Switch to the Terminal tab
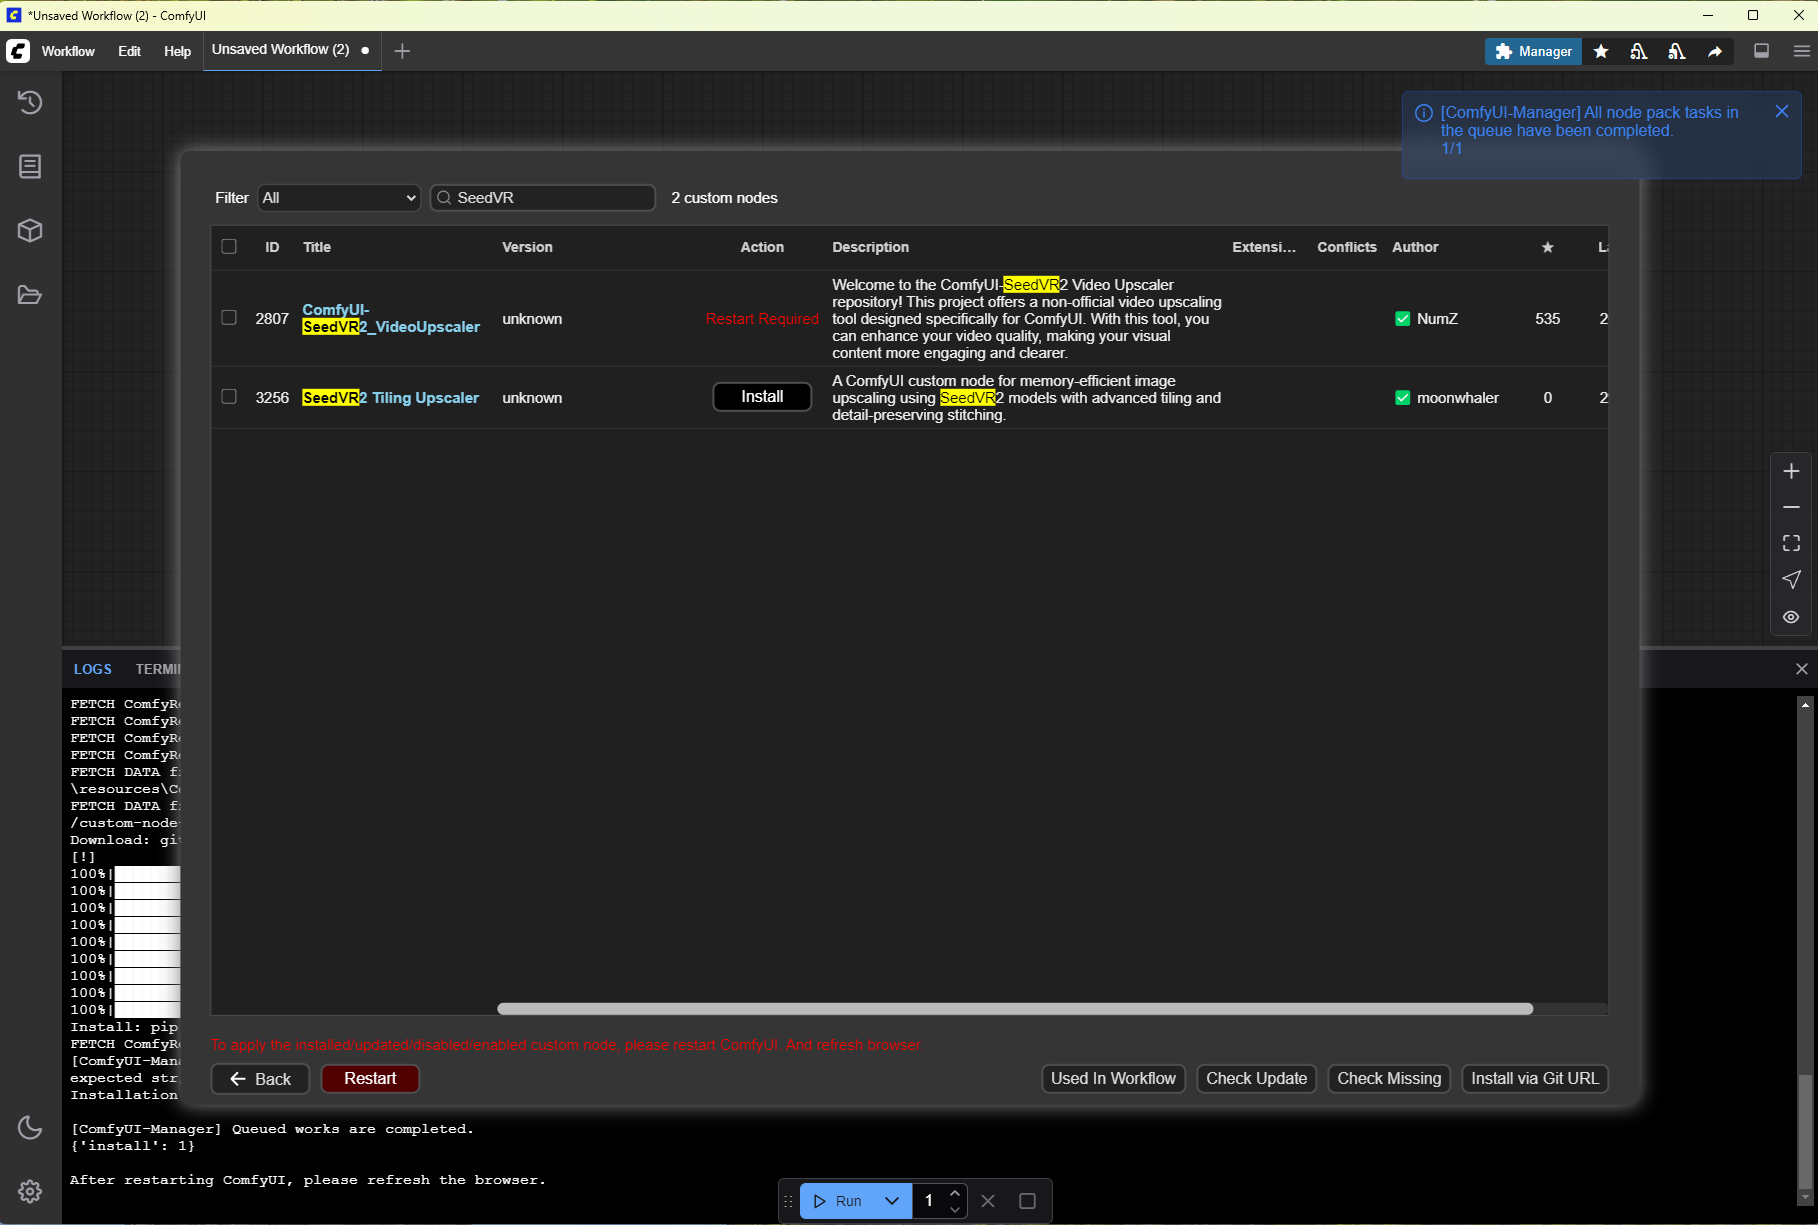Screen dimensions: 1818x1225 click(x=157, y=669)
